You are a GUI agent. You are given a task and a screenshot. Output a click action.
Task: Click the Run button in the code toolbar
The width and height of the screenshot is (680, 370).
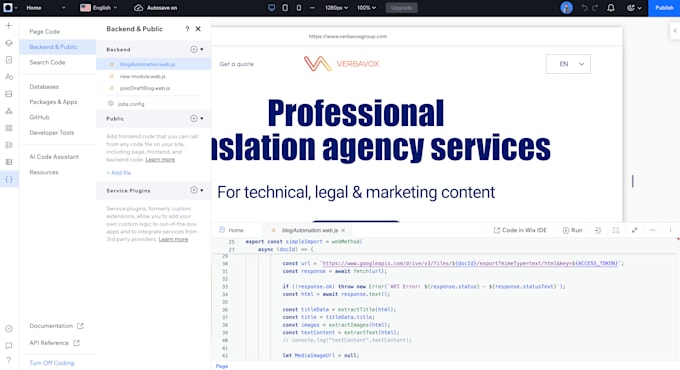(572, 230)
